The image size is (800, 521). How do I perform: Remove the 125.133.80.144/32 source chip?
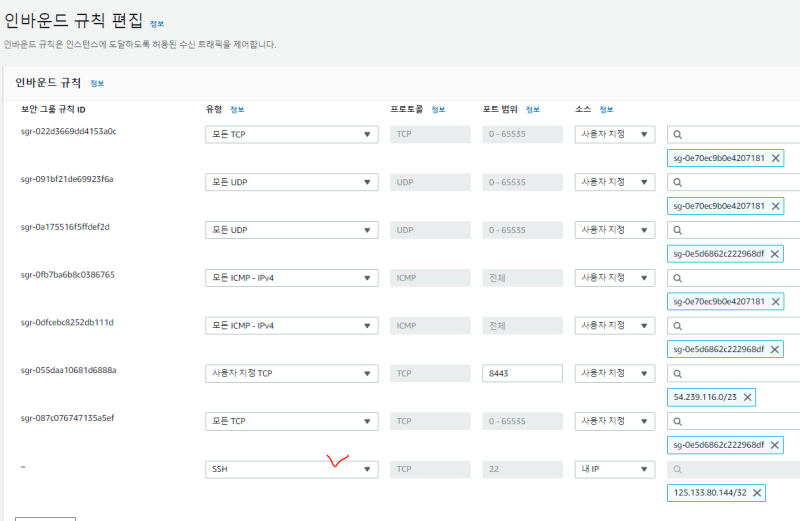[756, 493]
